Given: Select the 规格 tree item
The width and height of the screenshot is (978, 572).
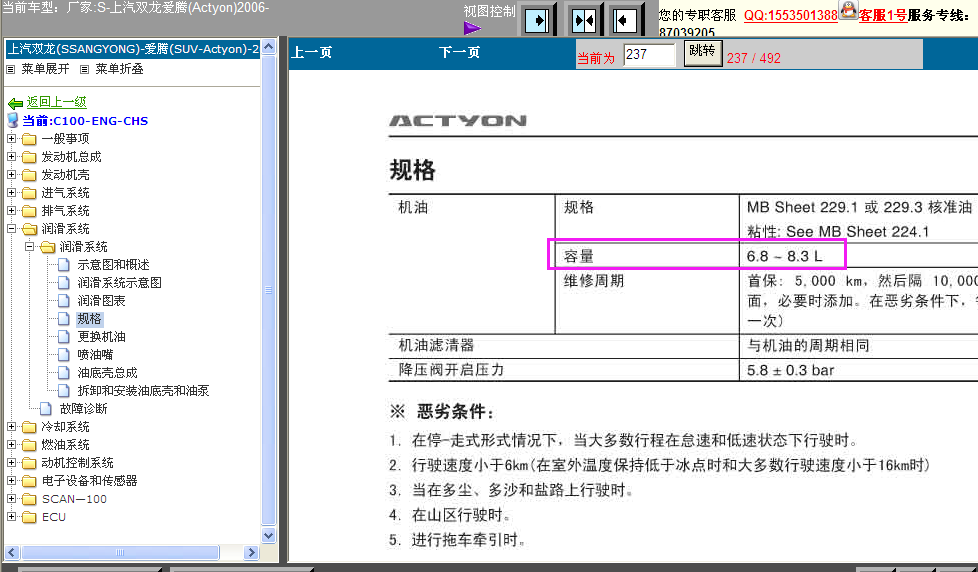Looking at the screenshot, I should 89,319.
